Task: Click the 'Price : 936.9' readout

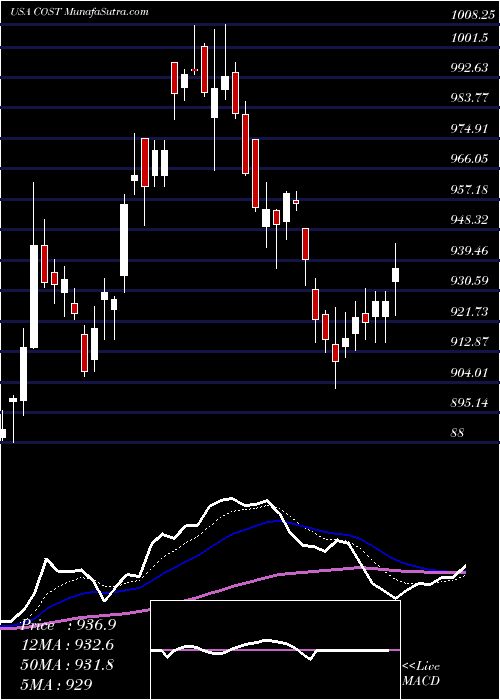Action: (68, 625)
